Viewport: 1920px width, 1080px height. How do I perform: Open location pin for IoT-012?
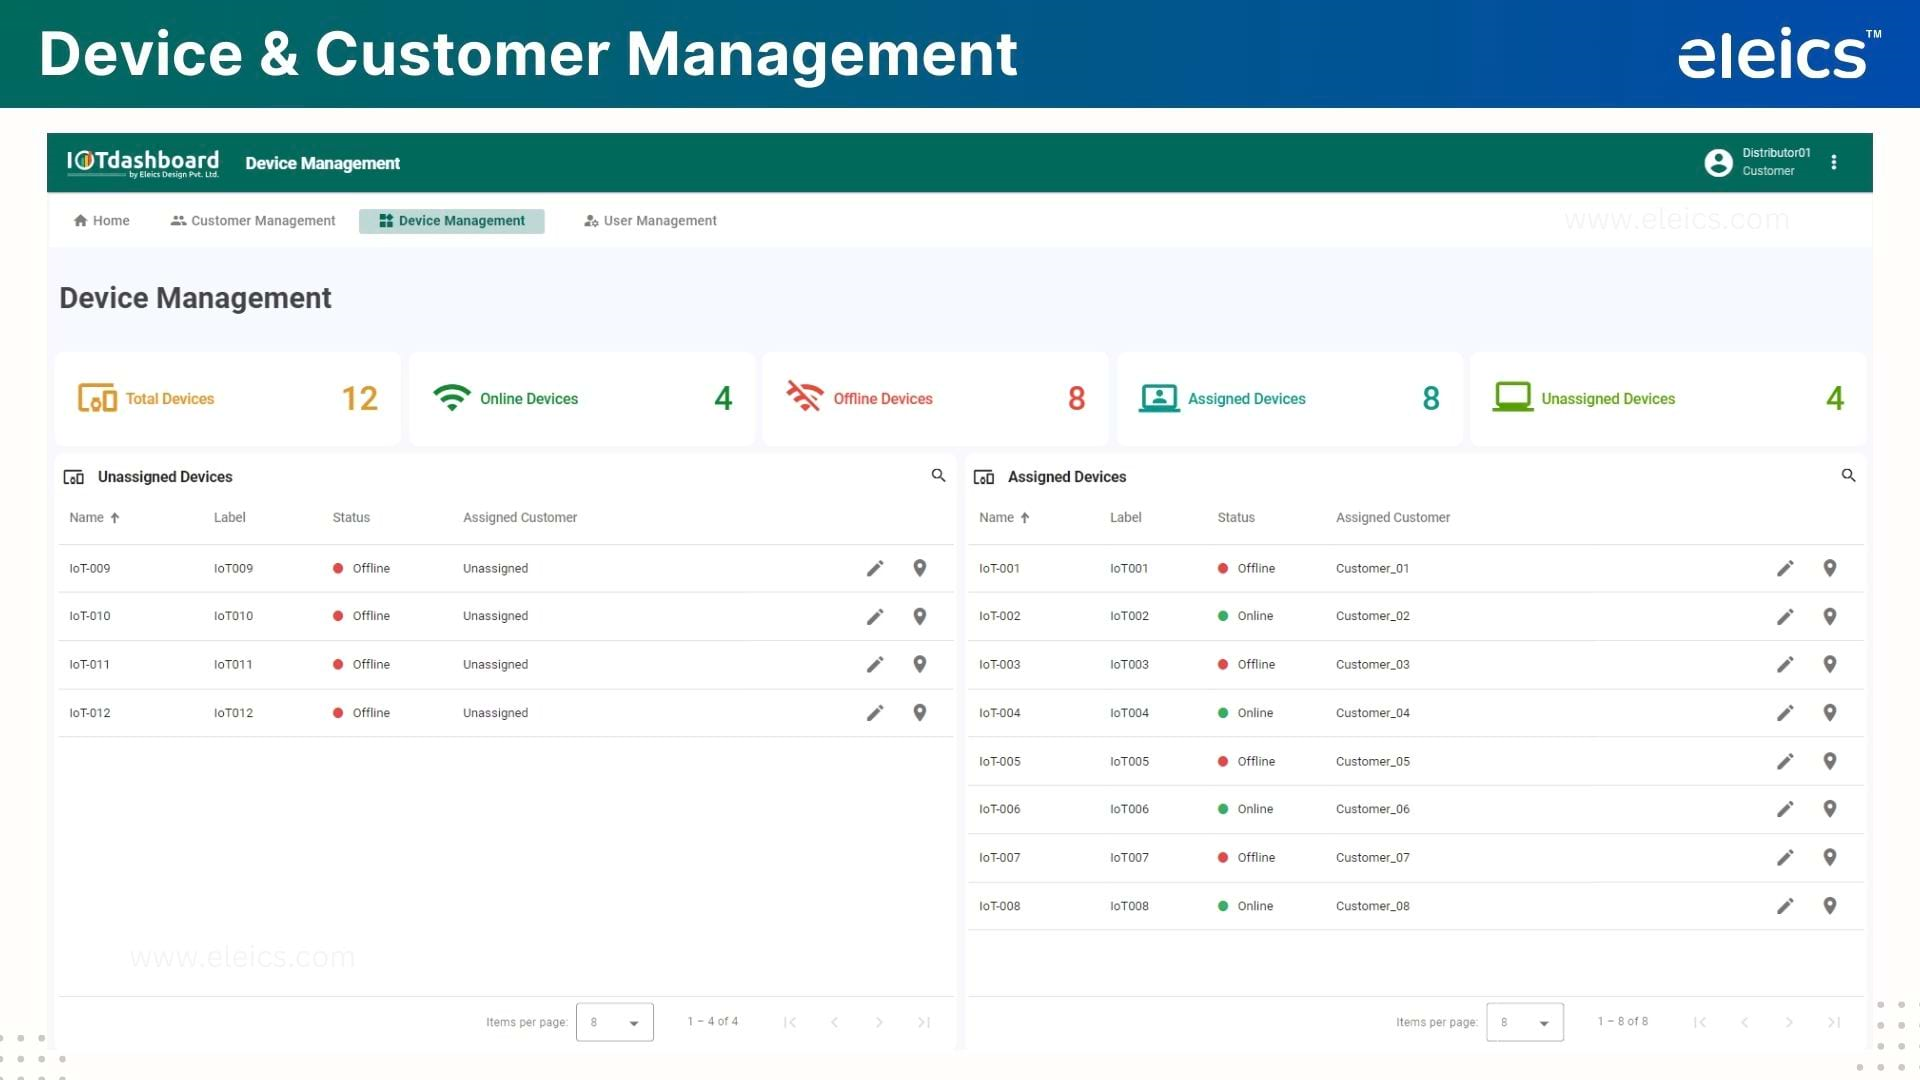[x=920, y=713]
